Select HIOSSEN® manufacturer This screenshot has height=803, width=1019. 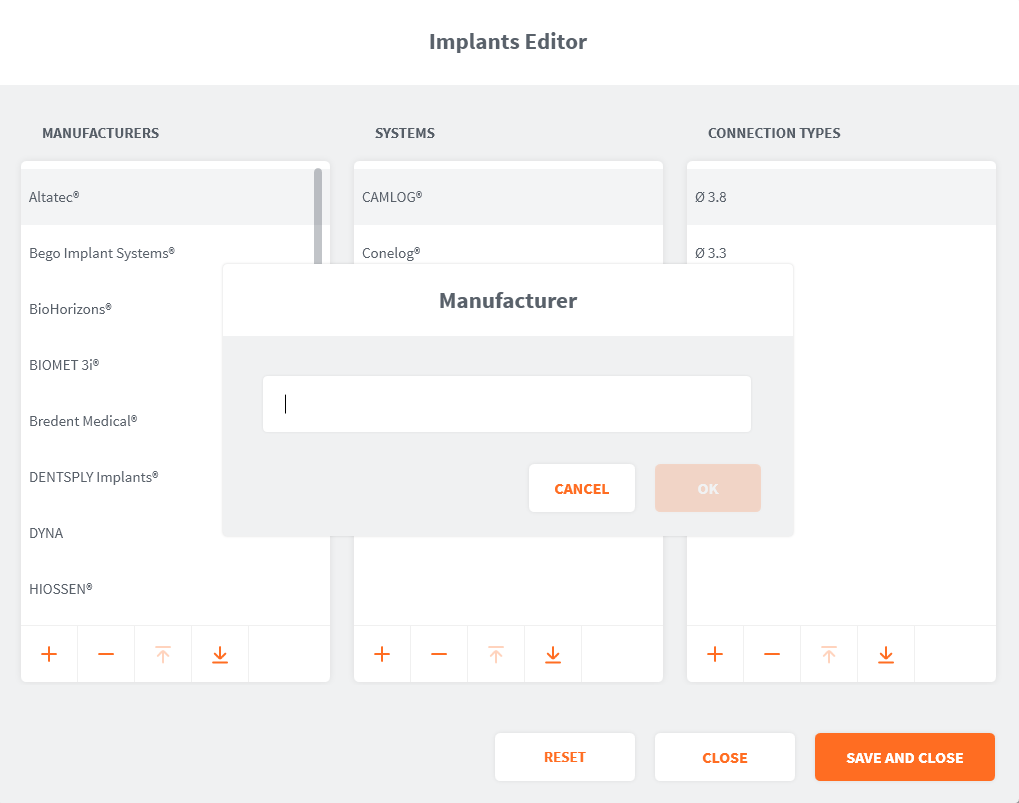[61, 589]
